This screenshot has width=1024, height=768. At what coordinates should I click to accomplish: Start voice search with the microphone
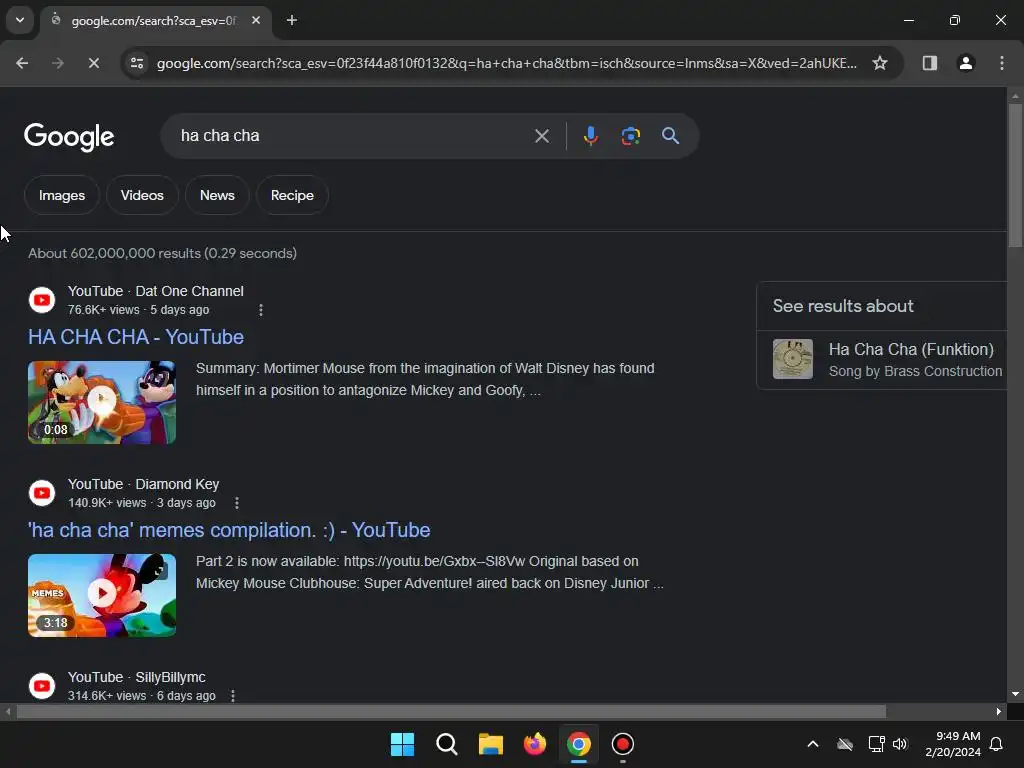click(x=590, y=136)
